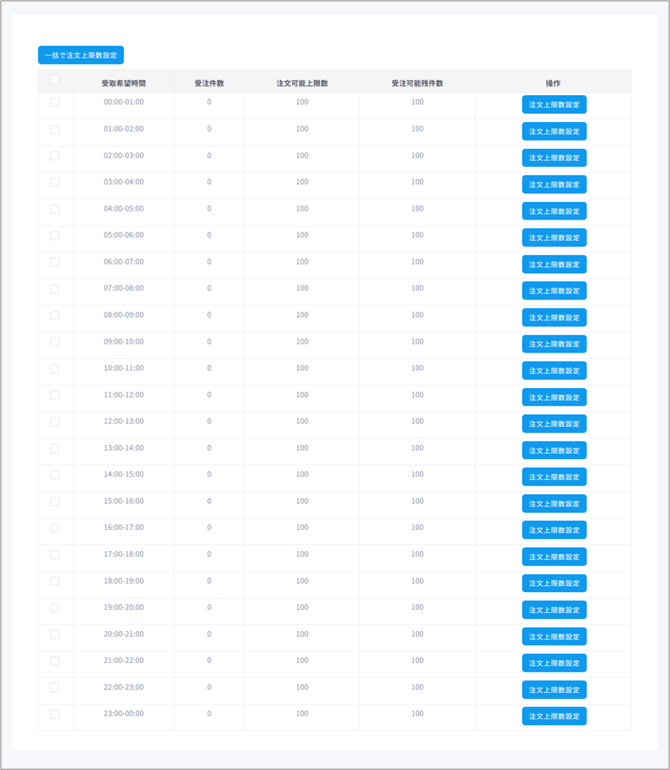Set order limit for 22:00-23:00 slot

pyautogui.click(x=554, y=689)
